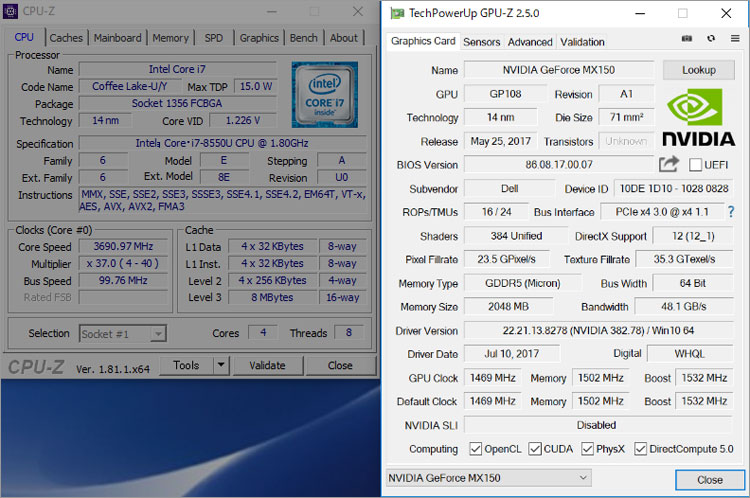Click Package value Socket 1356 FCBGA
750x498 pixels.
click(177, 103)
